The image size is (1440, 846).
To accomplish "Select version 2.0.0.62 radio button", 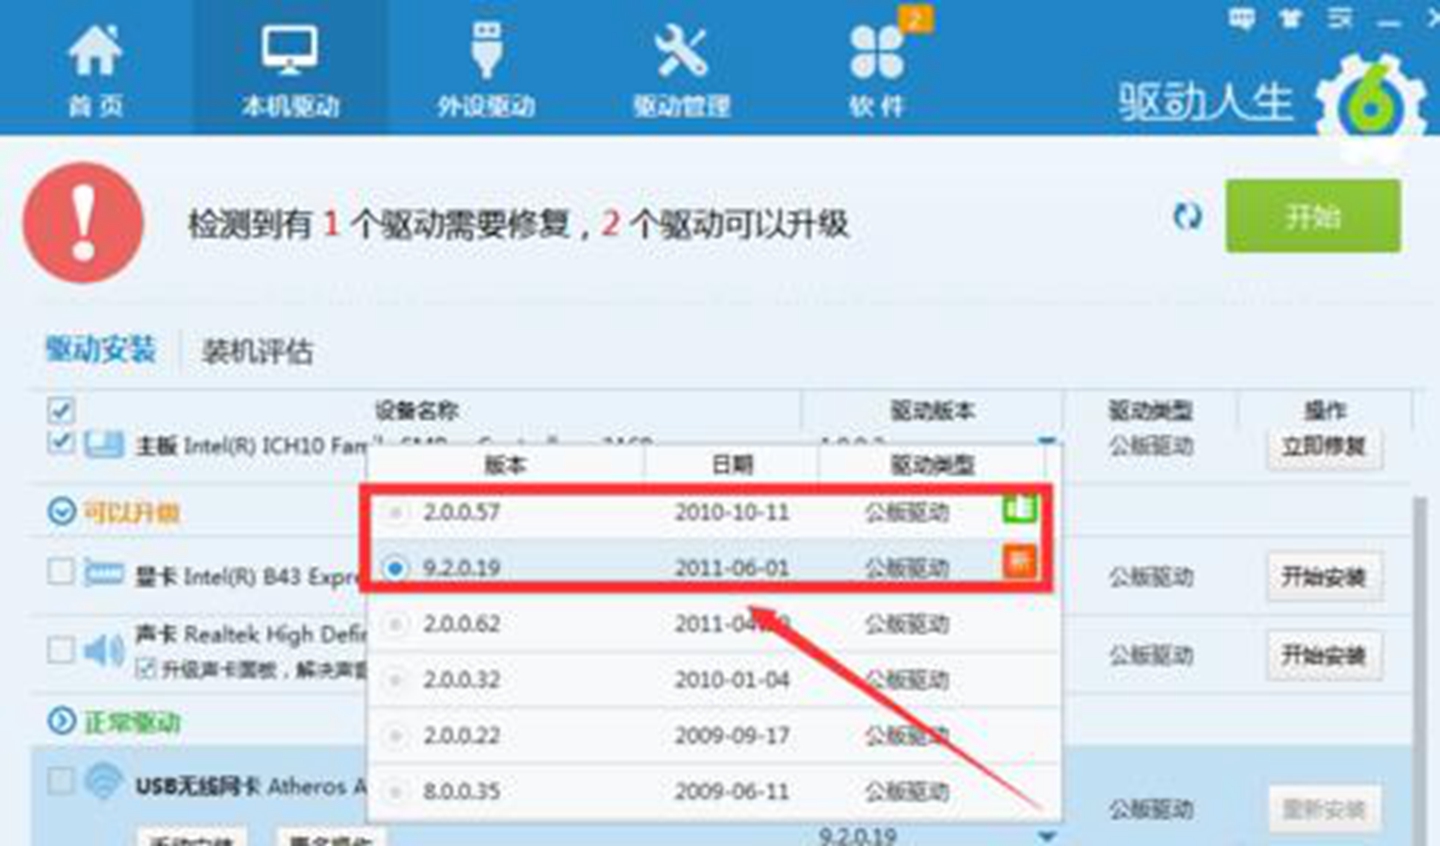I will tap(396, 624).
